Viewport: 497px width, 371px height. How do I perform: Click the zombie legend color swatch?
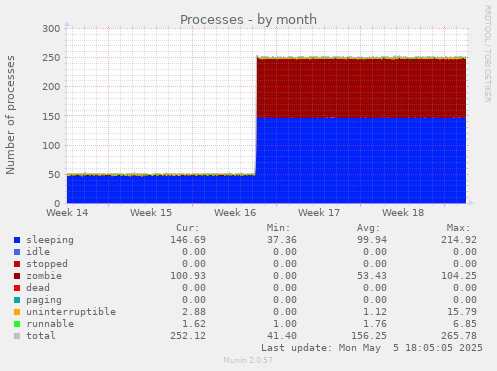[17, 276]
